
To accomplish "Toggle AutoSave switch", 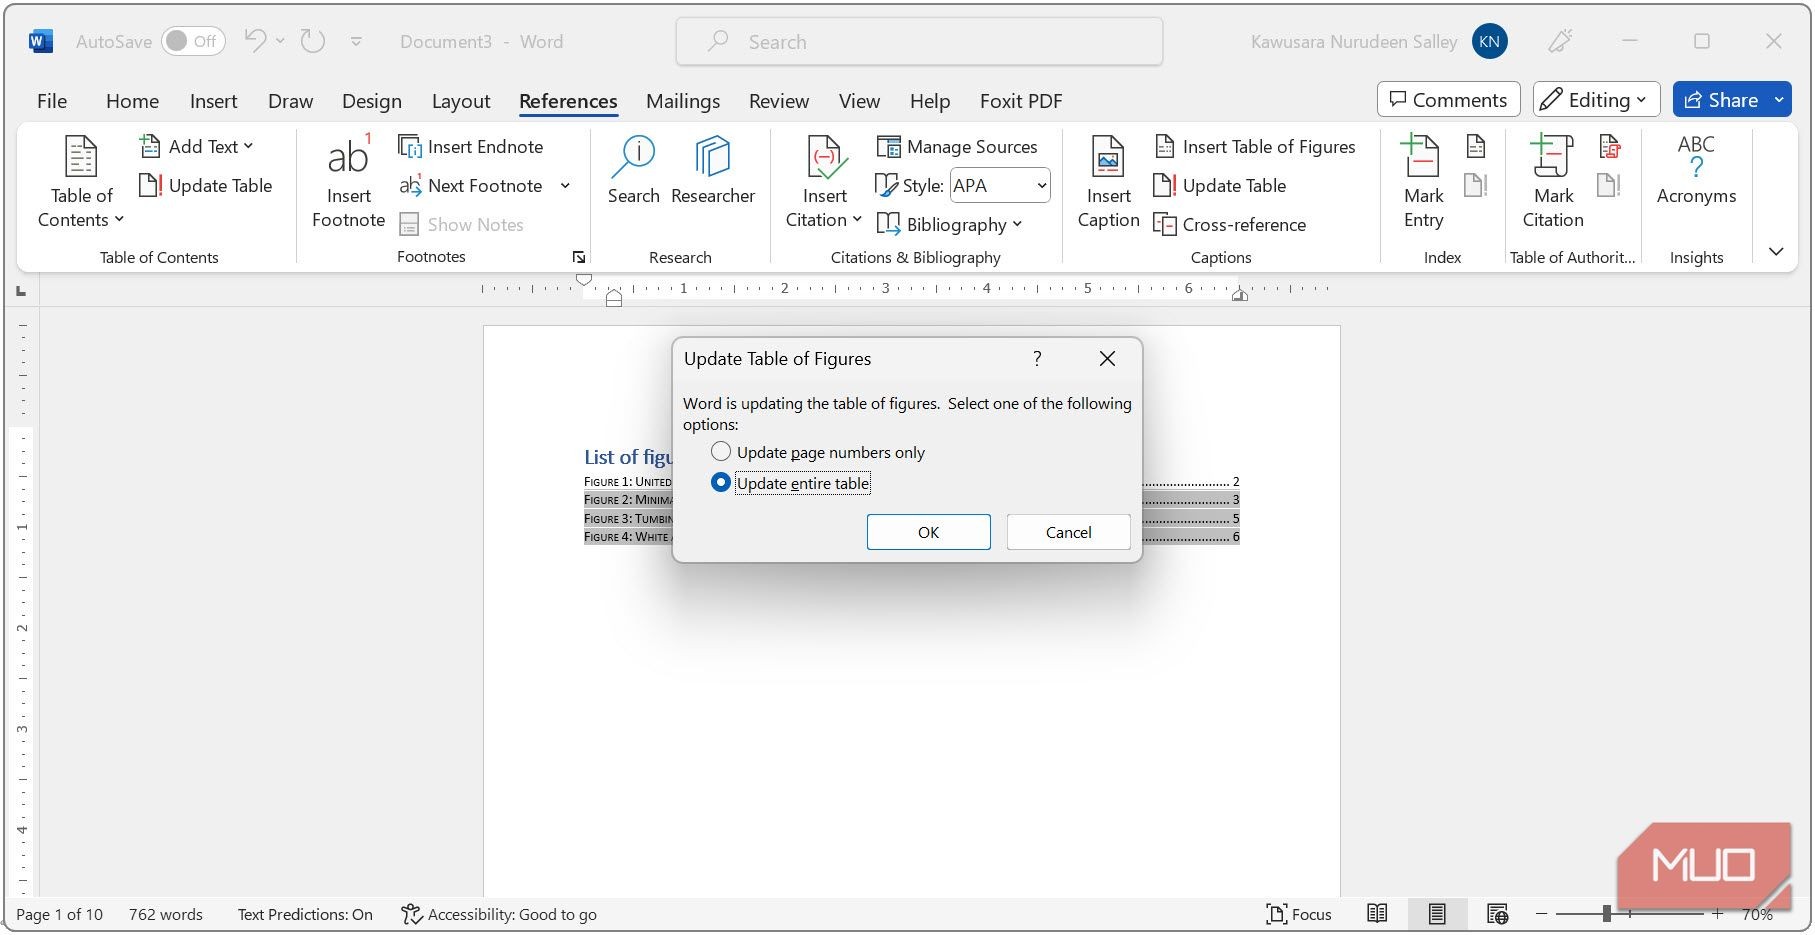I will tap(193, 41).
